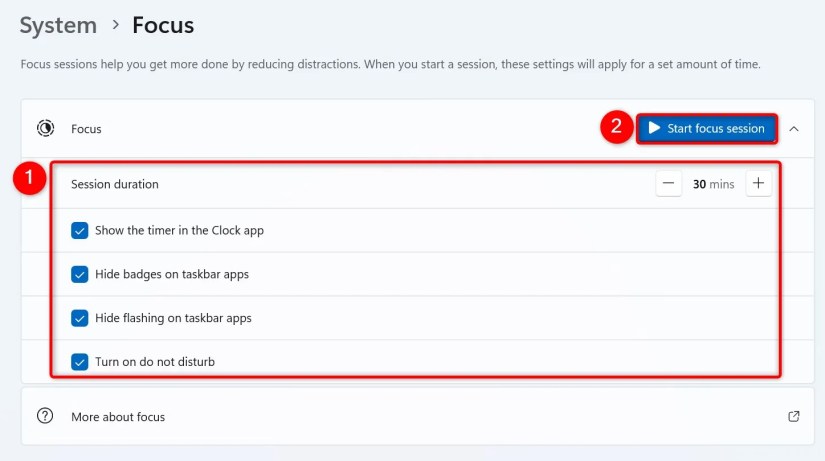
Task: Go back to System in the breadcrumb
Action: pyautogui.click(x=58, y=25)
